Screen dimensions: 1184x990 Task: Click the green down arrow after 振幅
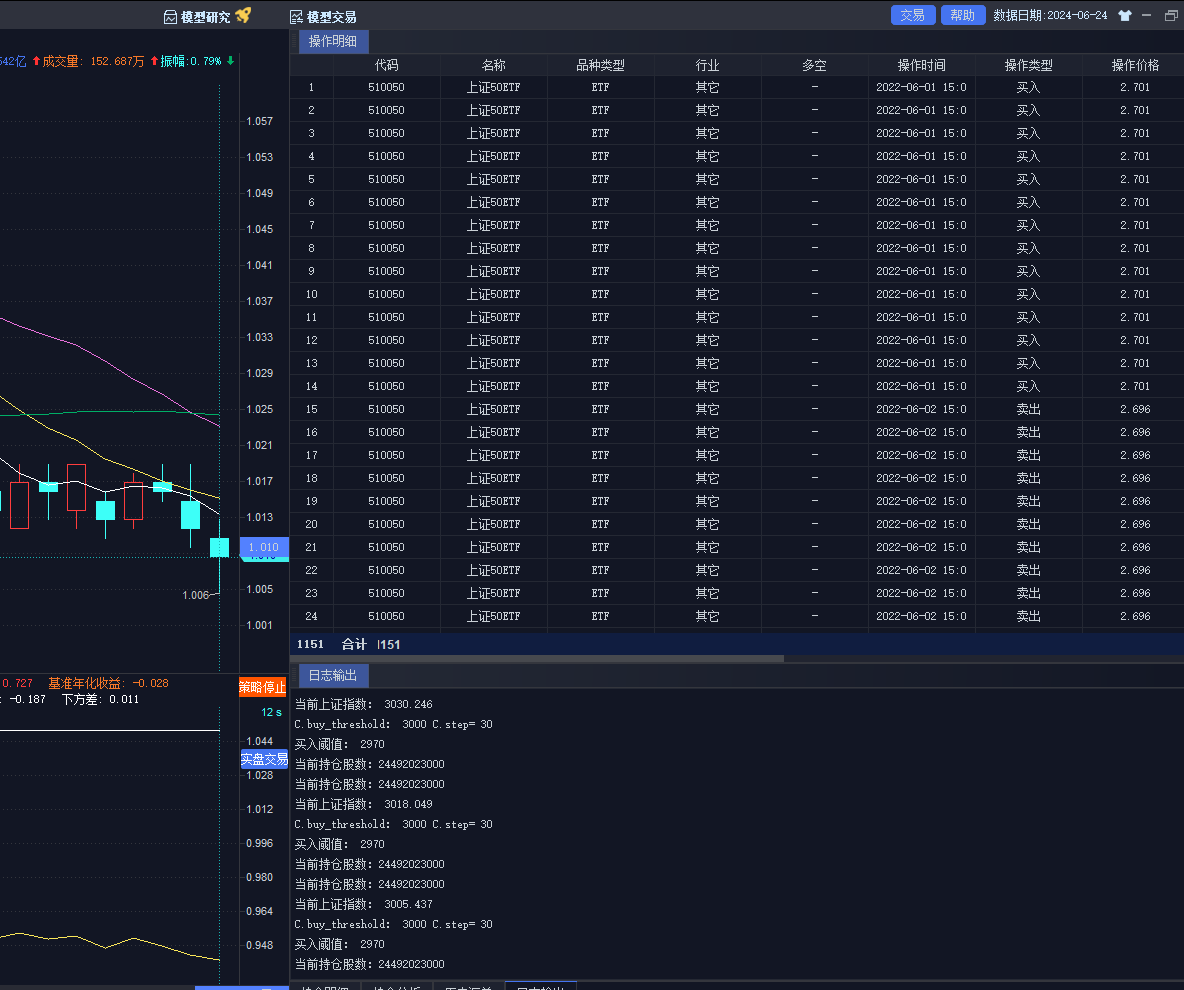click(230, 60)
